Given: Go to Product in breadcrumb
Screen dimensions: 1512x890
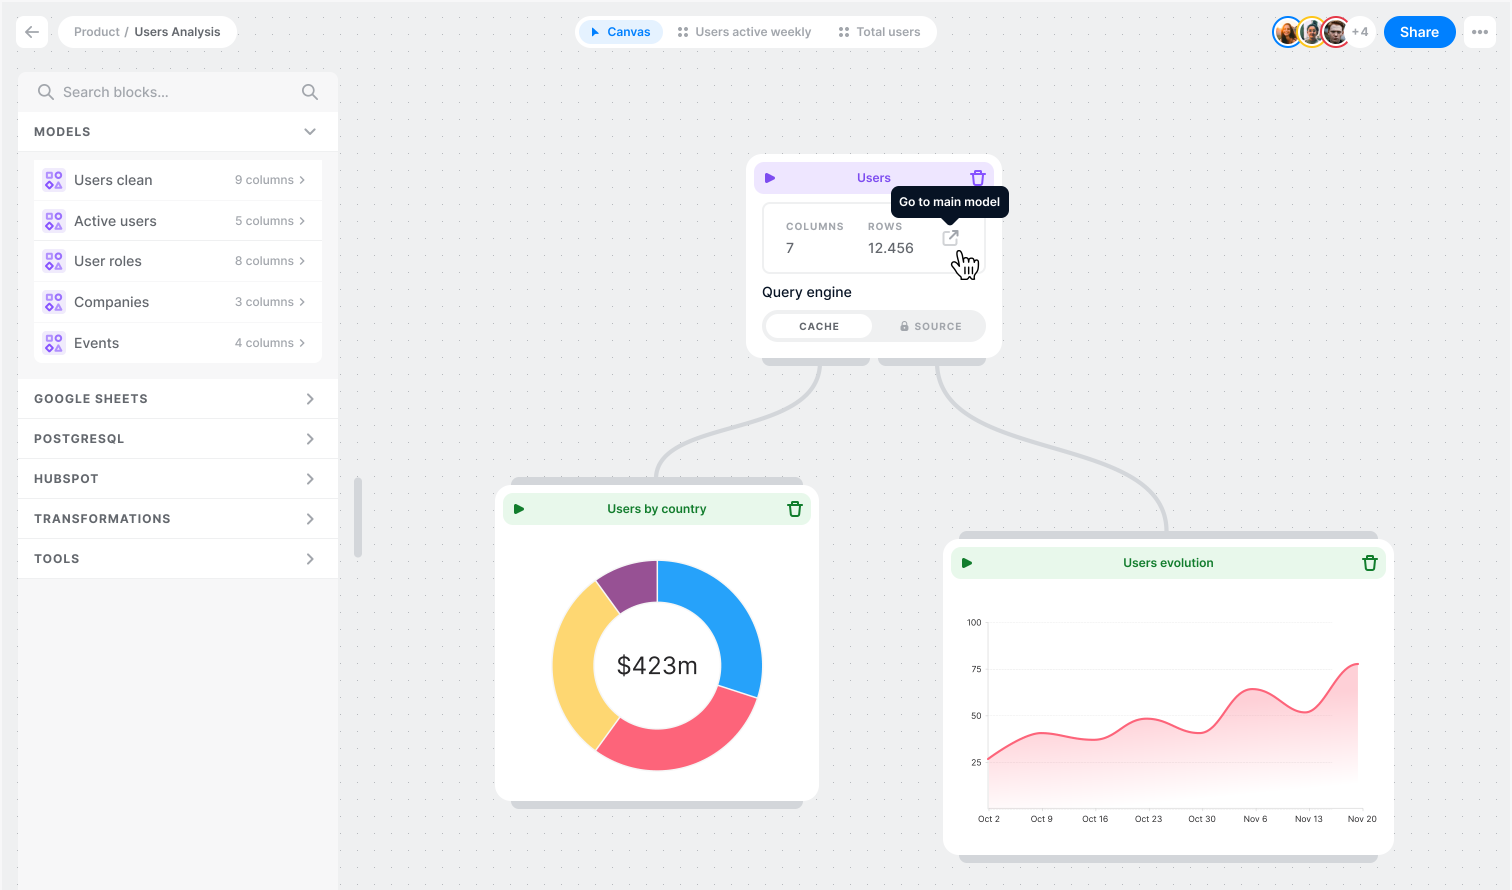Looking at the screenshot, I should (x=96, y=32).
